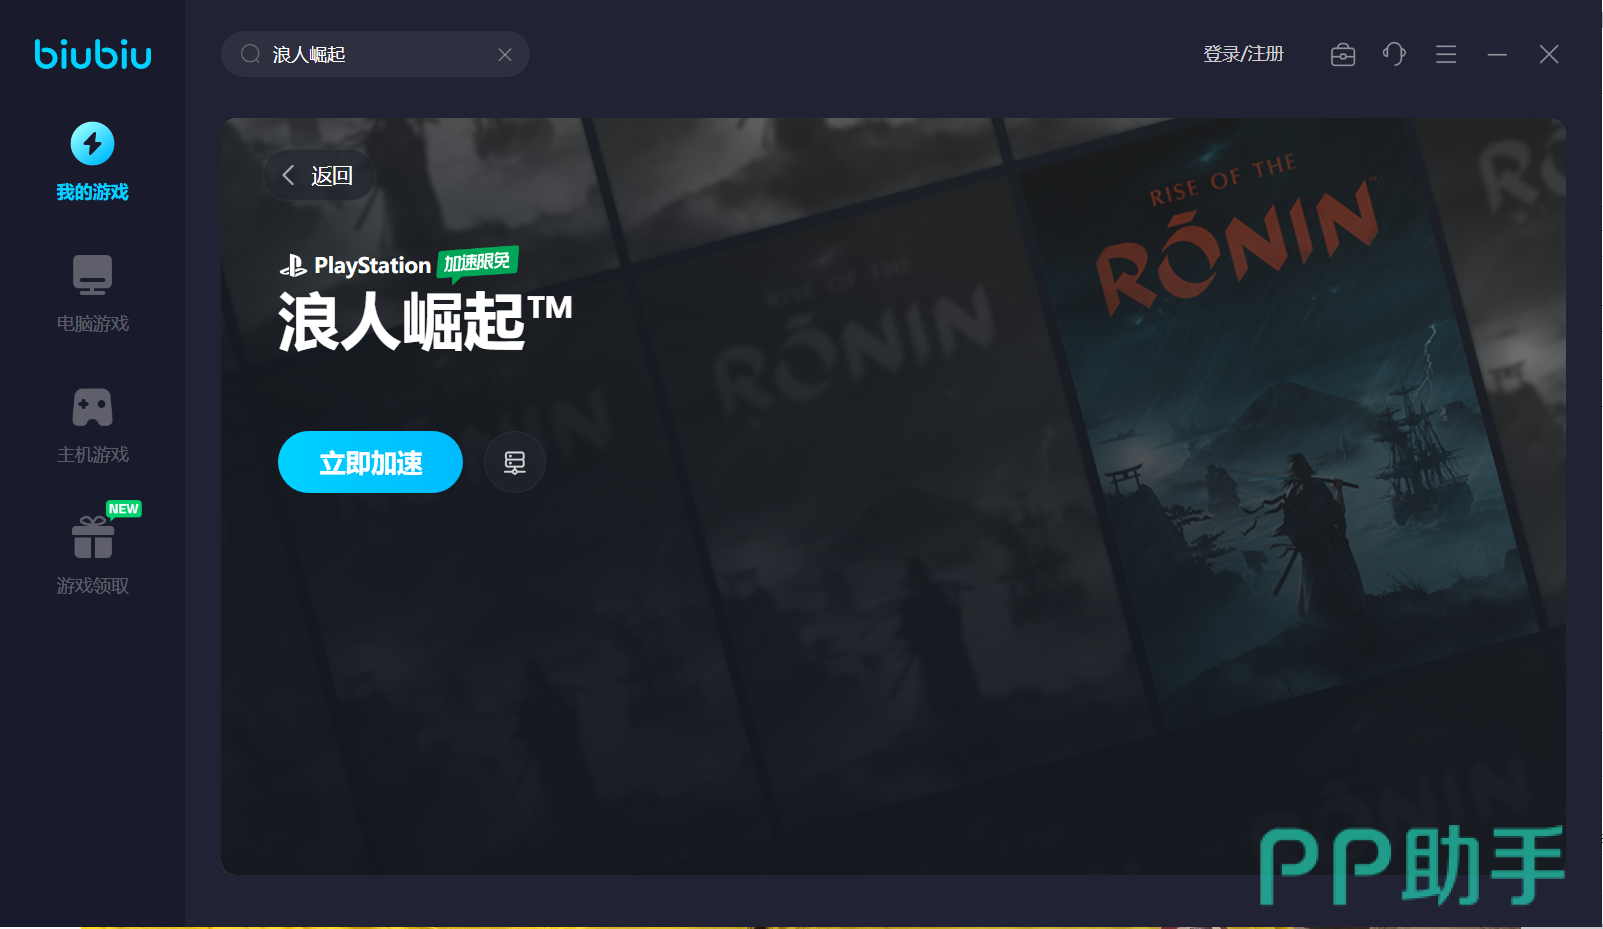Screen dimensions: 1603x929
Task: Close the biubiu window
Action: pos(1549,54)
